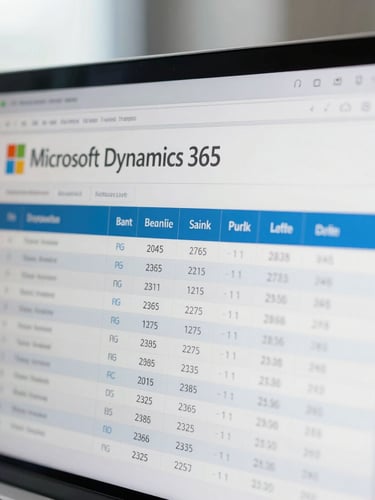Select the cell reading 2366
Screen dimensions: 375x500
pos(141,437)
